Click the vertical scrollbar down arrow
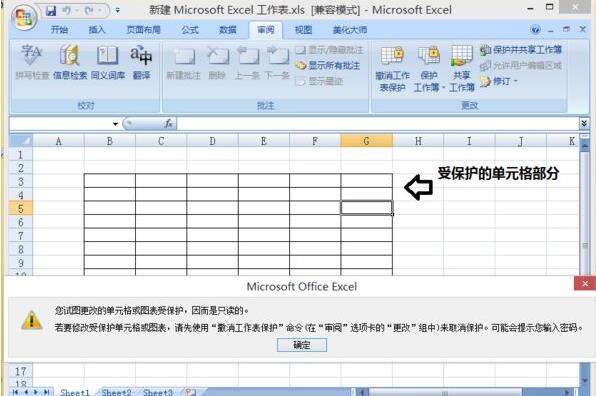Image resolution: width=596 pixels, height=396 pixels. 585,380
